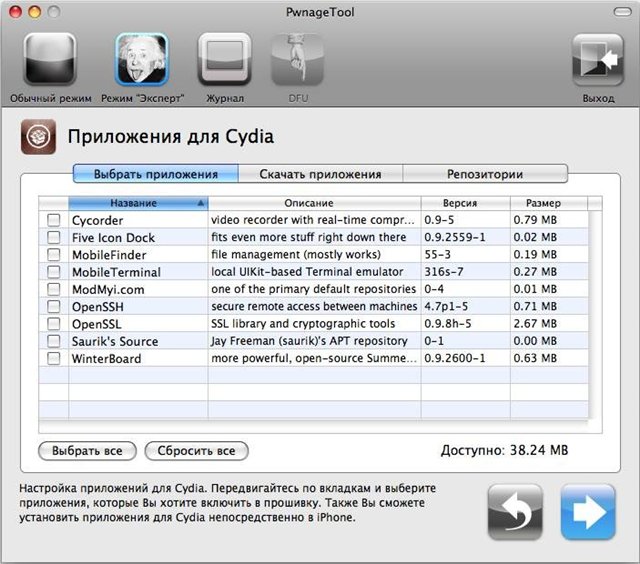640x564 pixels.
Task: Tick the WinterBoard checkbox
Action: (53, 358)
